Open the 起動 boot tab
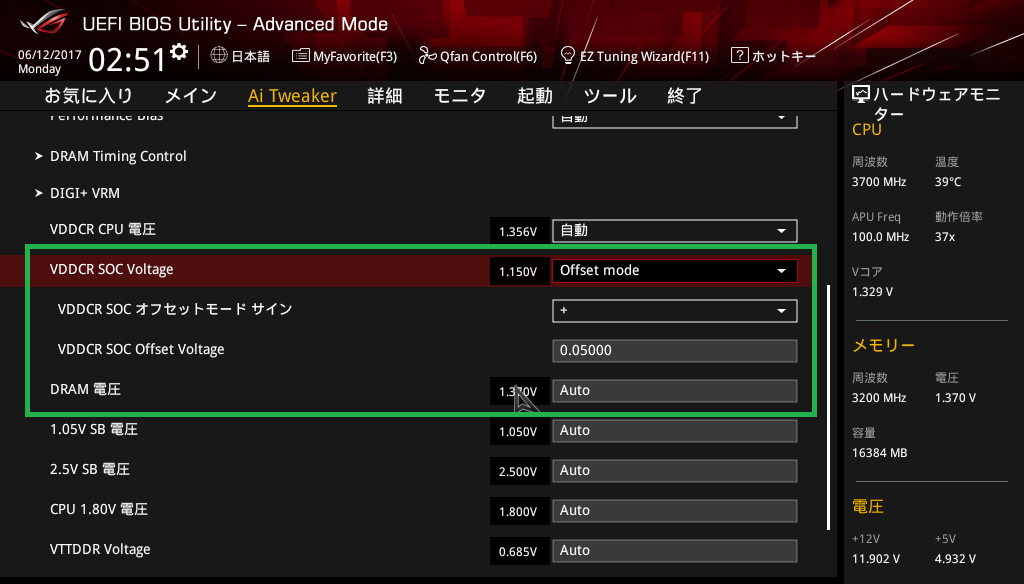 535,96
